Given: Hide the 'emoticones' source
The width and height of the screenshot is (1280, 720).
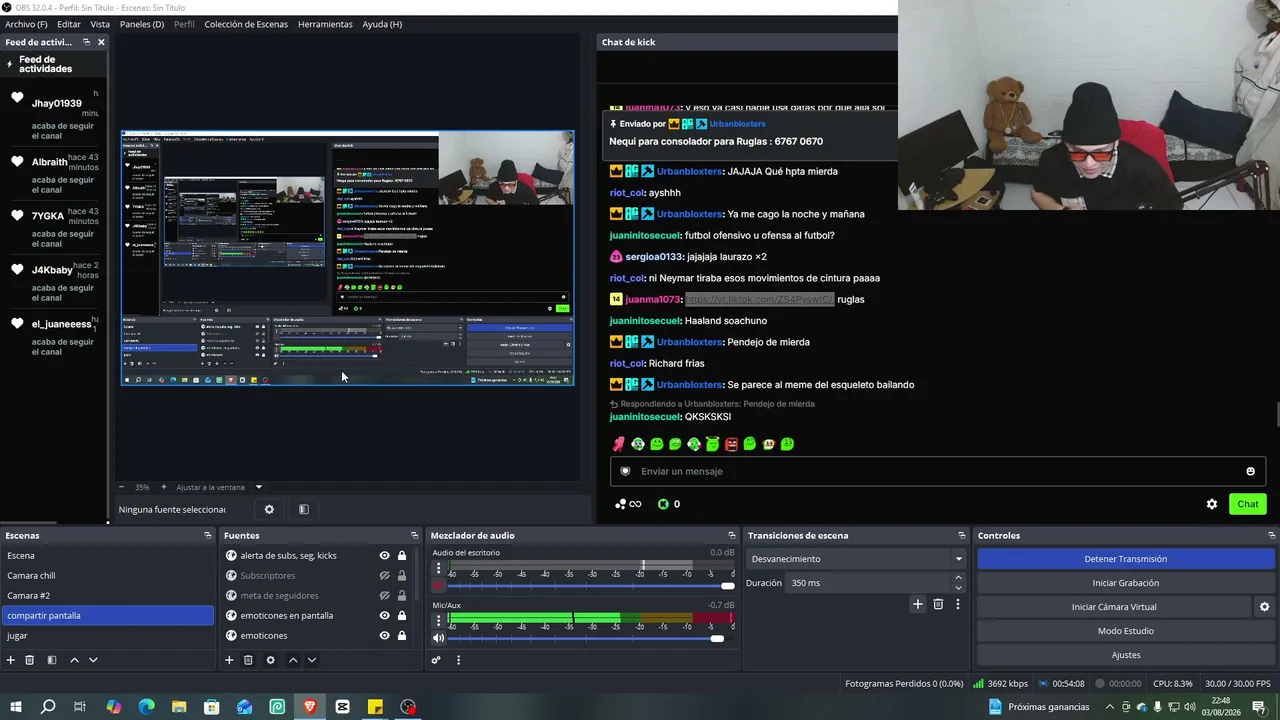Looking at the screenshot, I should 384,636.
